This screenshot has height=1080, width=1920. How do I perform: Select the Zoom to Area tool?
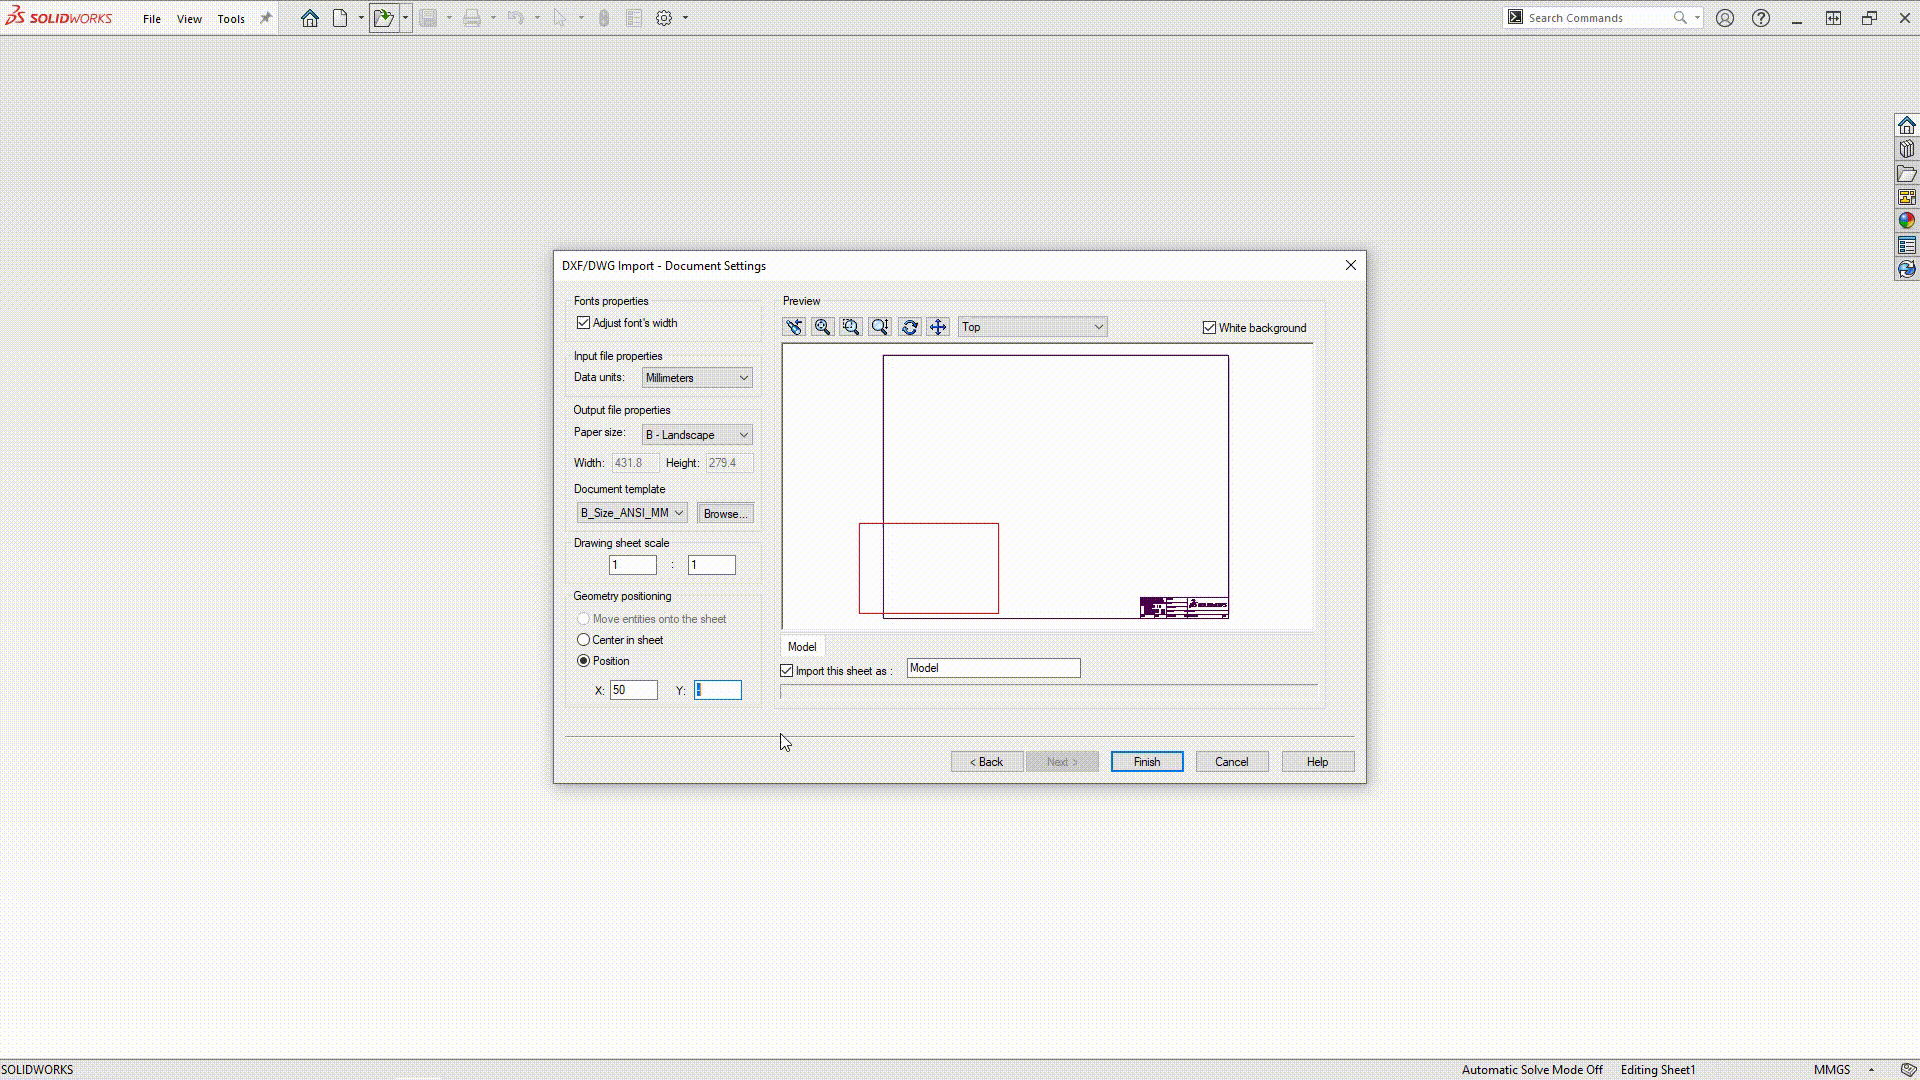851,327
